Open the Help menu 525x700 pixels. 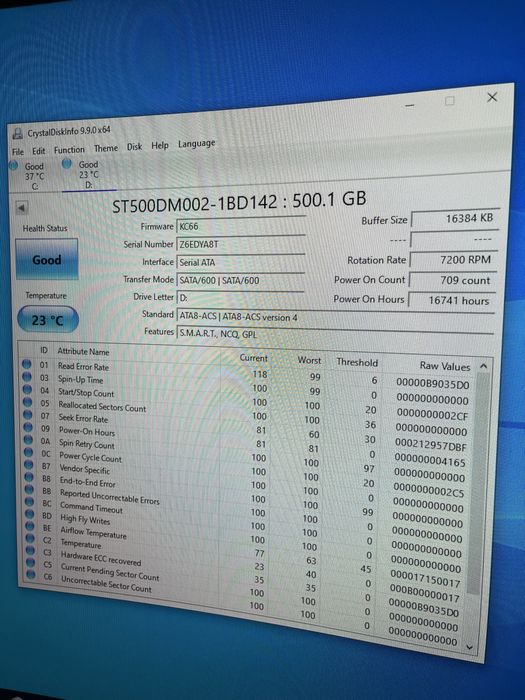tap(160, 145)
